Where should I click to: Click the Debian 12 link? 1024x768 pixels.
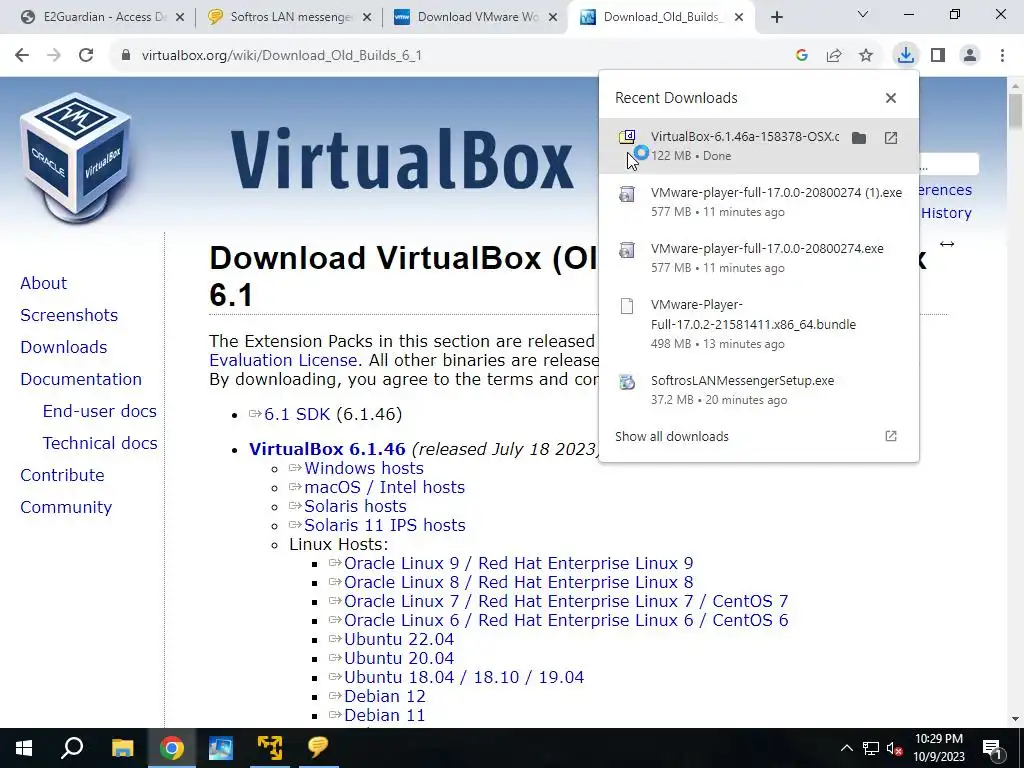click(385, 696)
